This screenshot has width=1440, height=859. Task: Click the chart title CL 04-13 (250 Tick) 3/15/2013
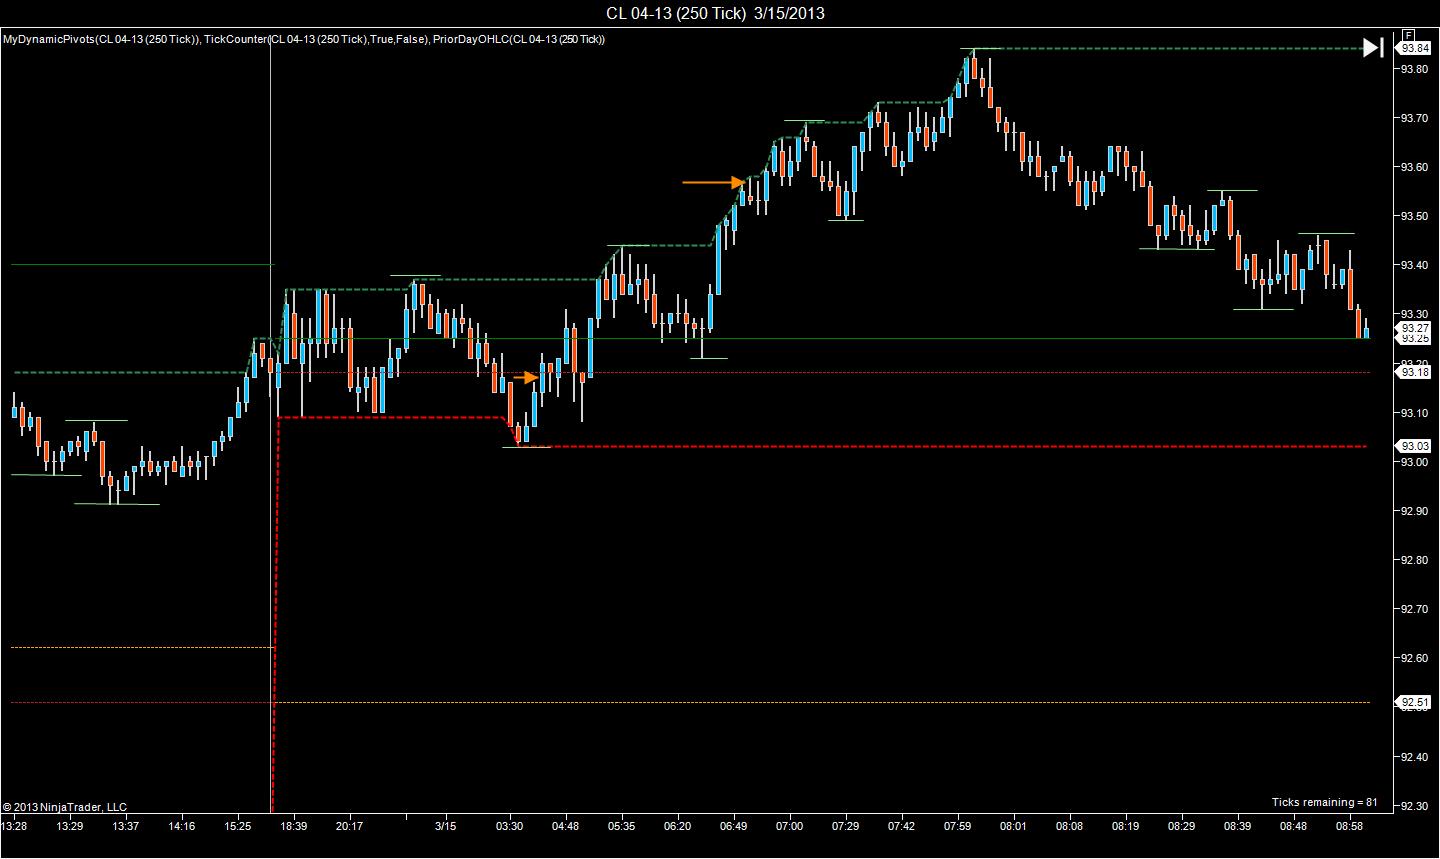pos(715,13)
